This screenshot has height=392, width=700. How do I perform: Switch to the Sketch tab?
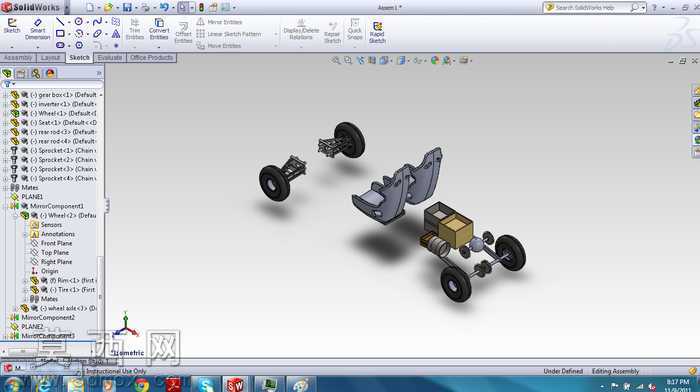pos(79,58)
